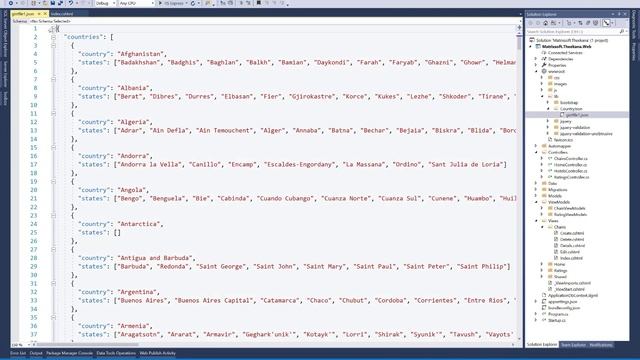Open the Debug configuration dropdown
Screen dimensions: 640x360
(x=106, y=3)
